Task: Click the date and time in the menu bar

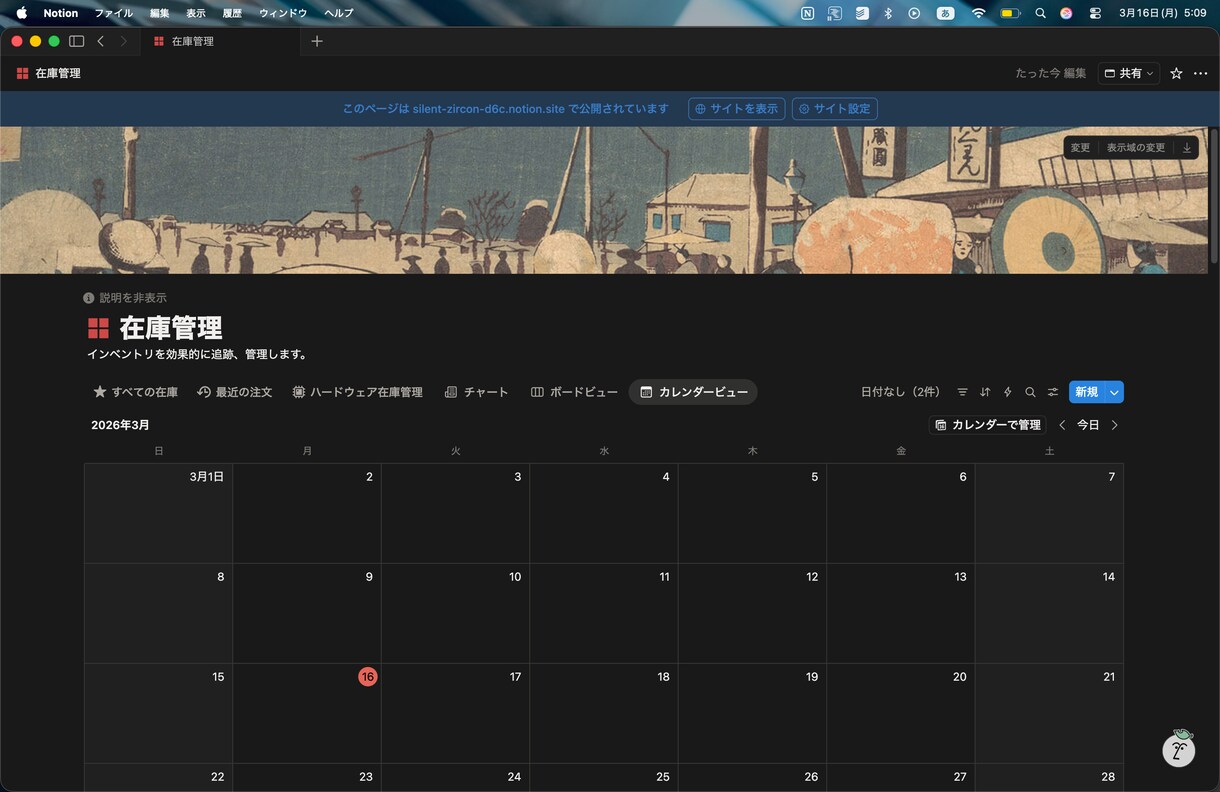Action: (1162, 13)
